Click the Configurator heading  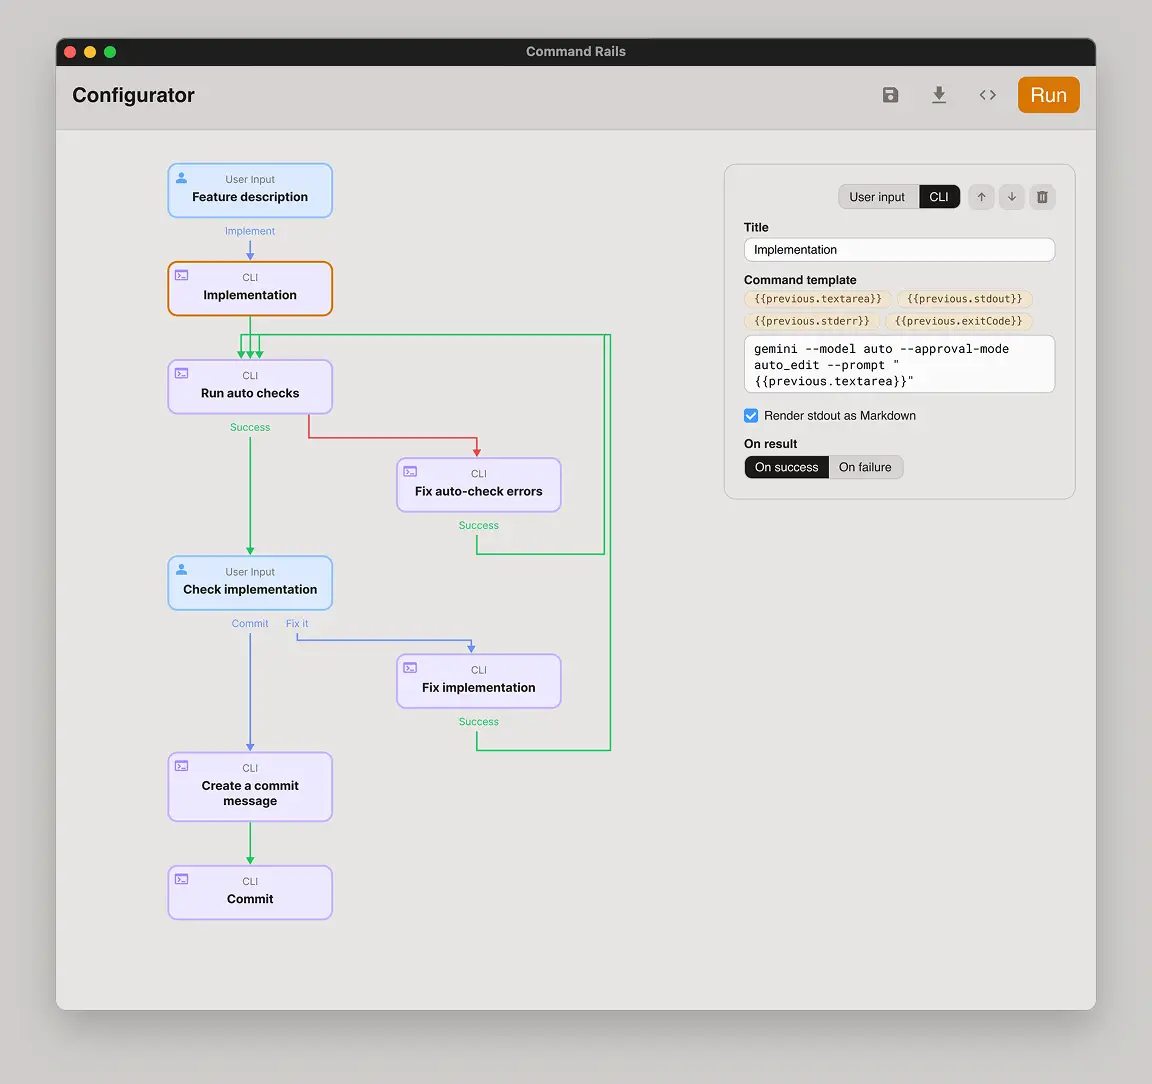[x=133, y=95]
